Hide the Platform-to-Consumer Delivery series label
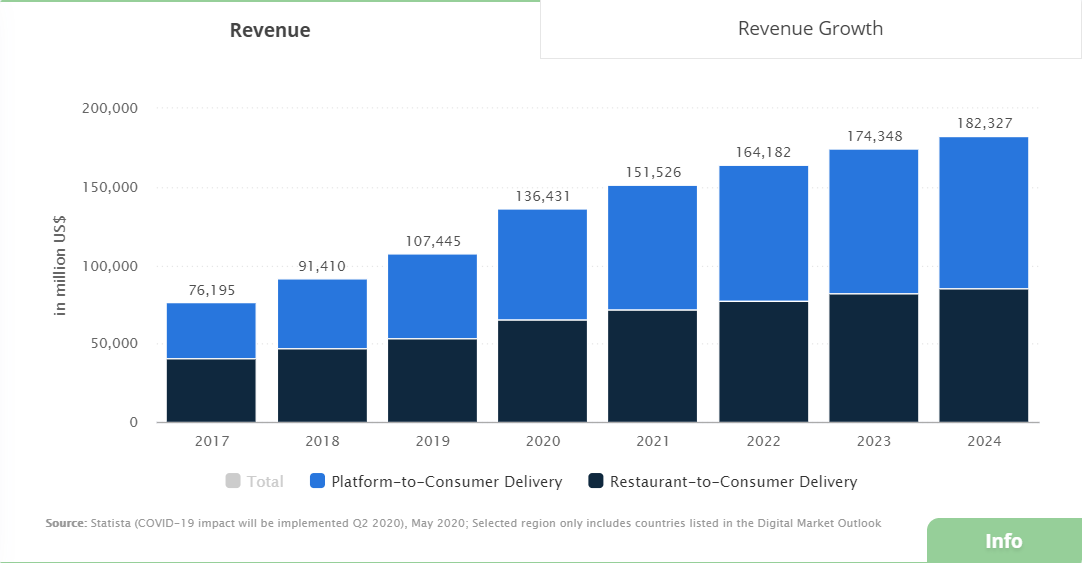This screenshot has height=563, width=1082. [x=446, y=482]
